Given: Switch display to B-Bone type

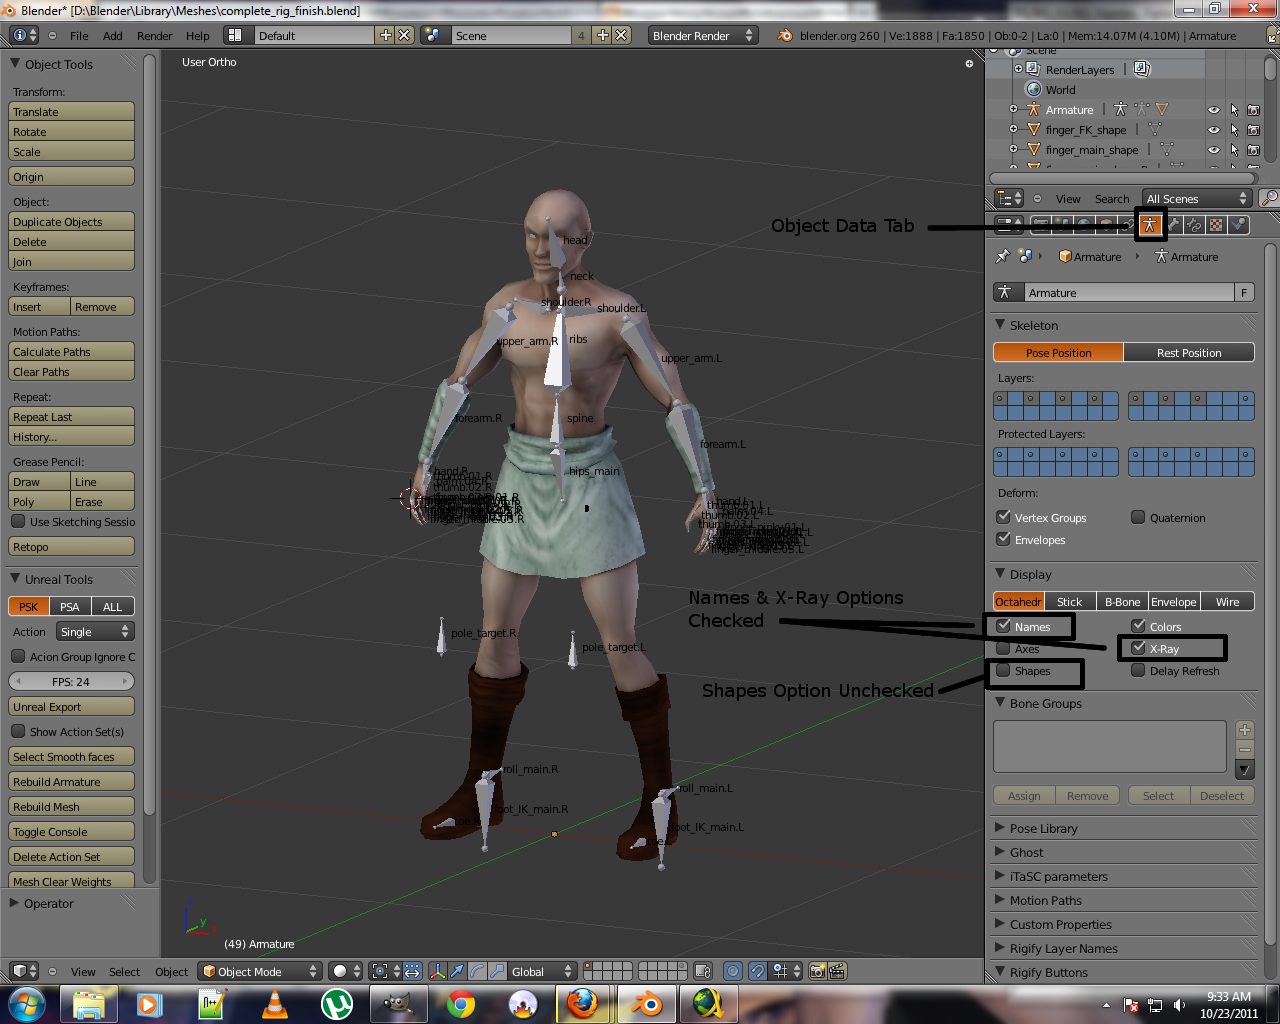Looking at the screenshot, I should [1122, 601].
